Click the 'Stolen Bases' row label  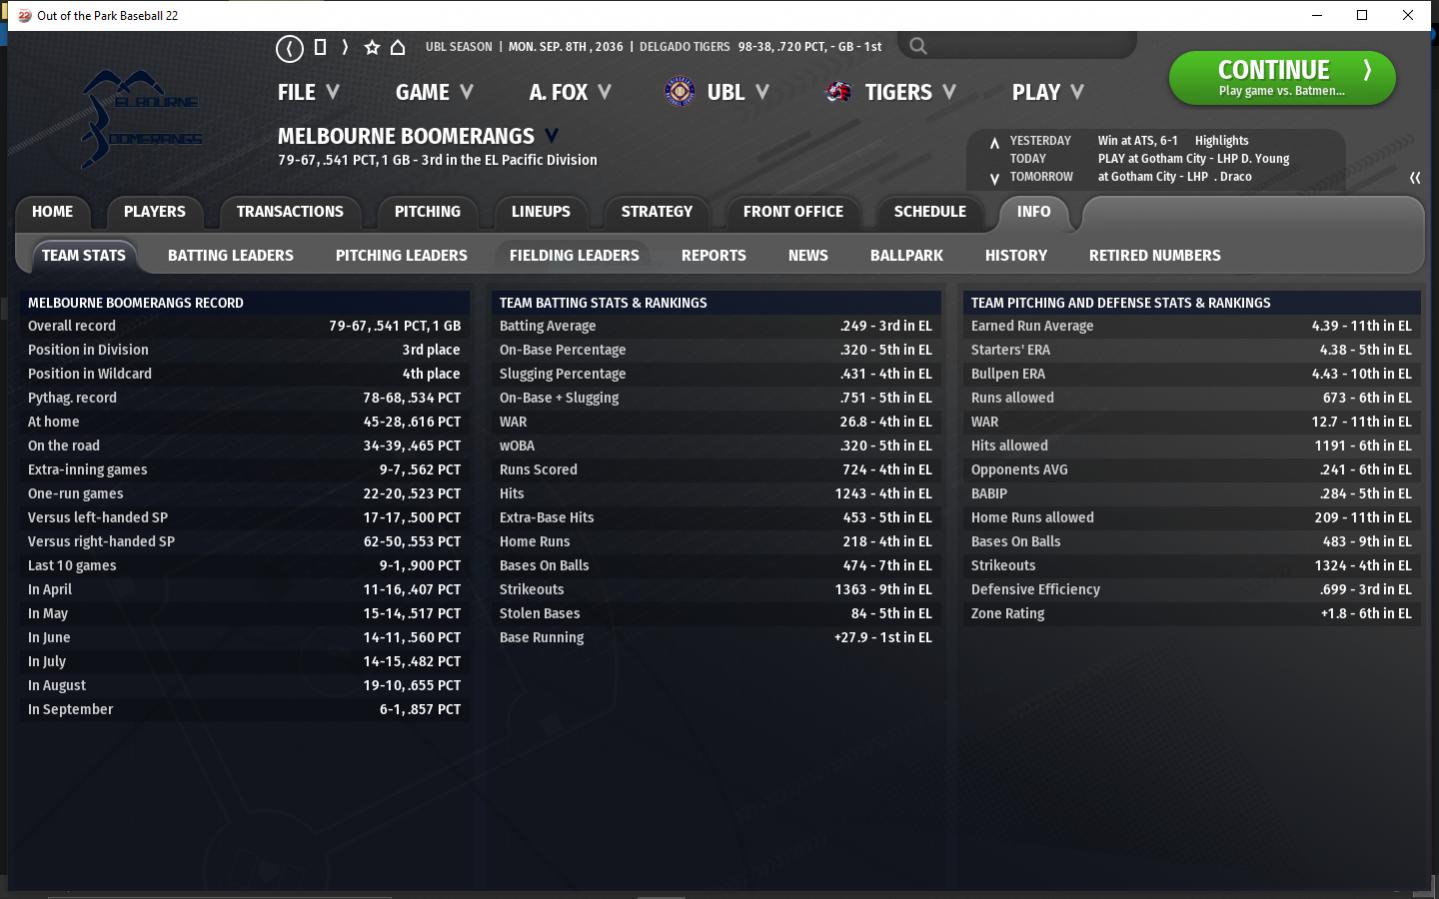(x=540, y=614)
